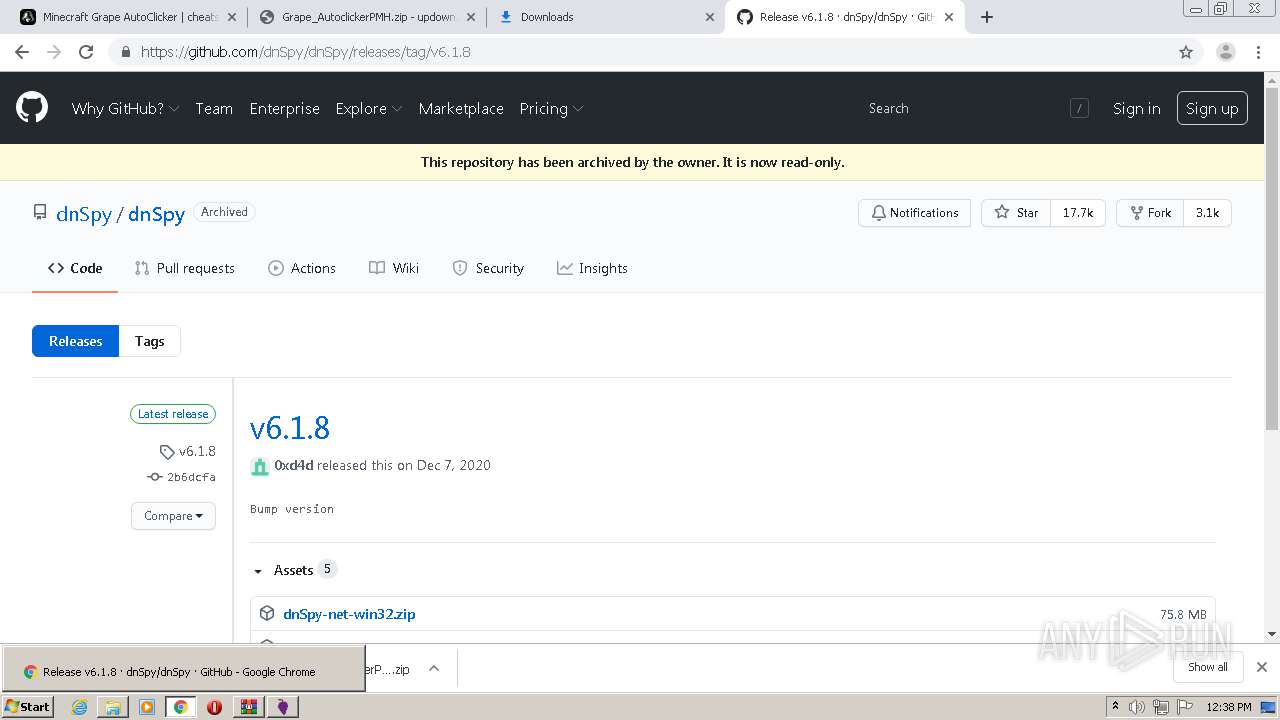Click the Chrome taskbar icon
Screen dimensions: 1280x720
pyautogui.click(x=181, y=707)
